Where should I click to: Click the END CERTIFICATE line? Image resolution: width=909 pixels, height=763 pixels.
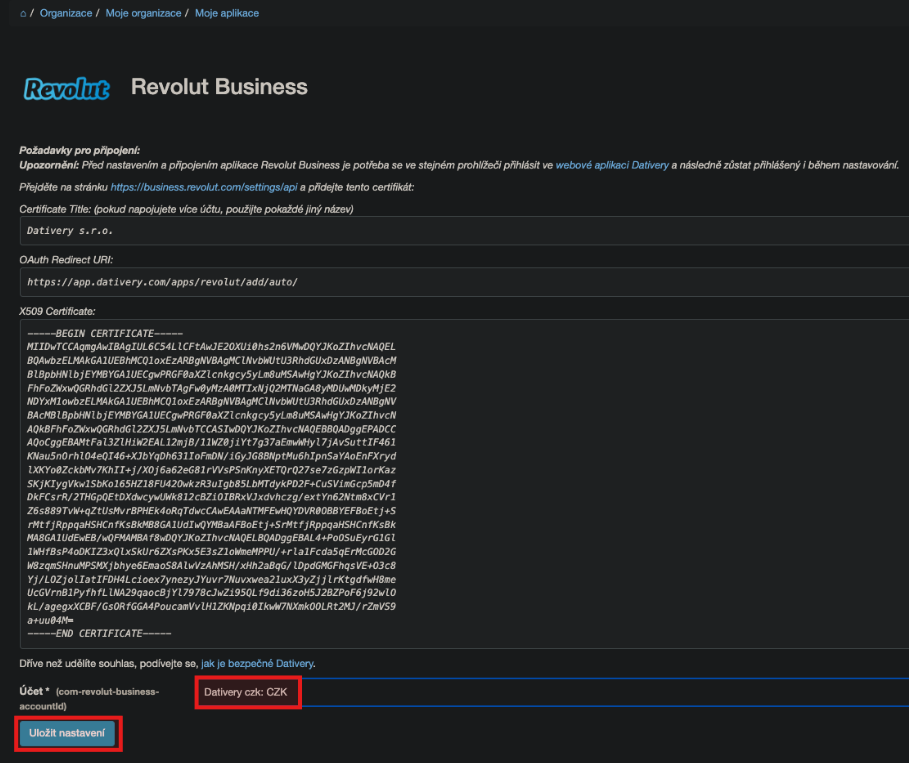coord(99,633)
